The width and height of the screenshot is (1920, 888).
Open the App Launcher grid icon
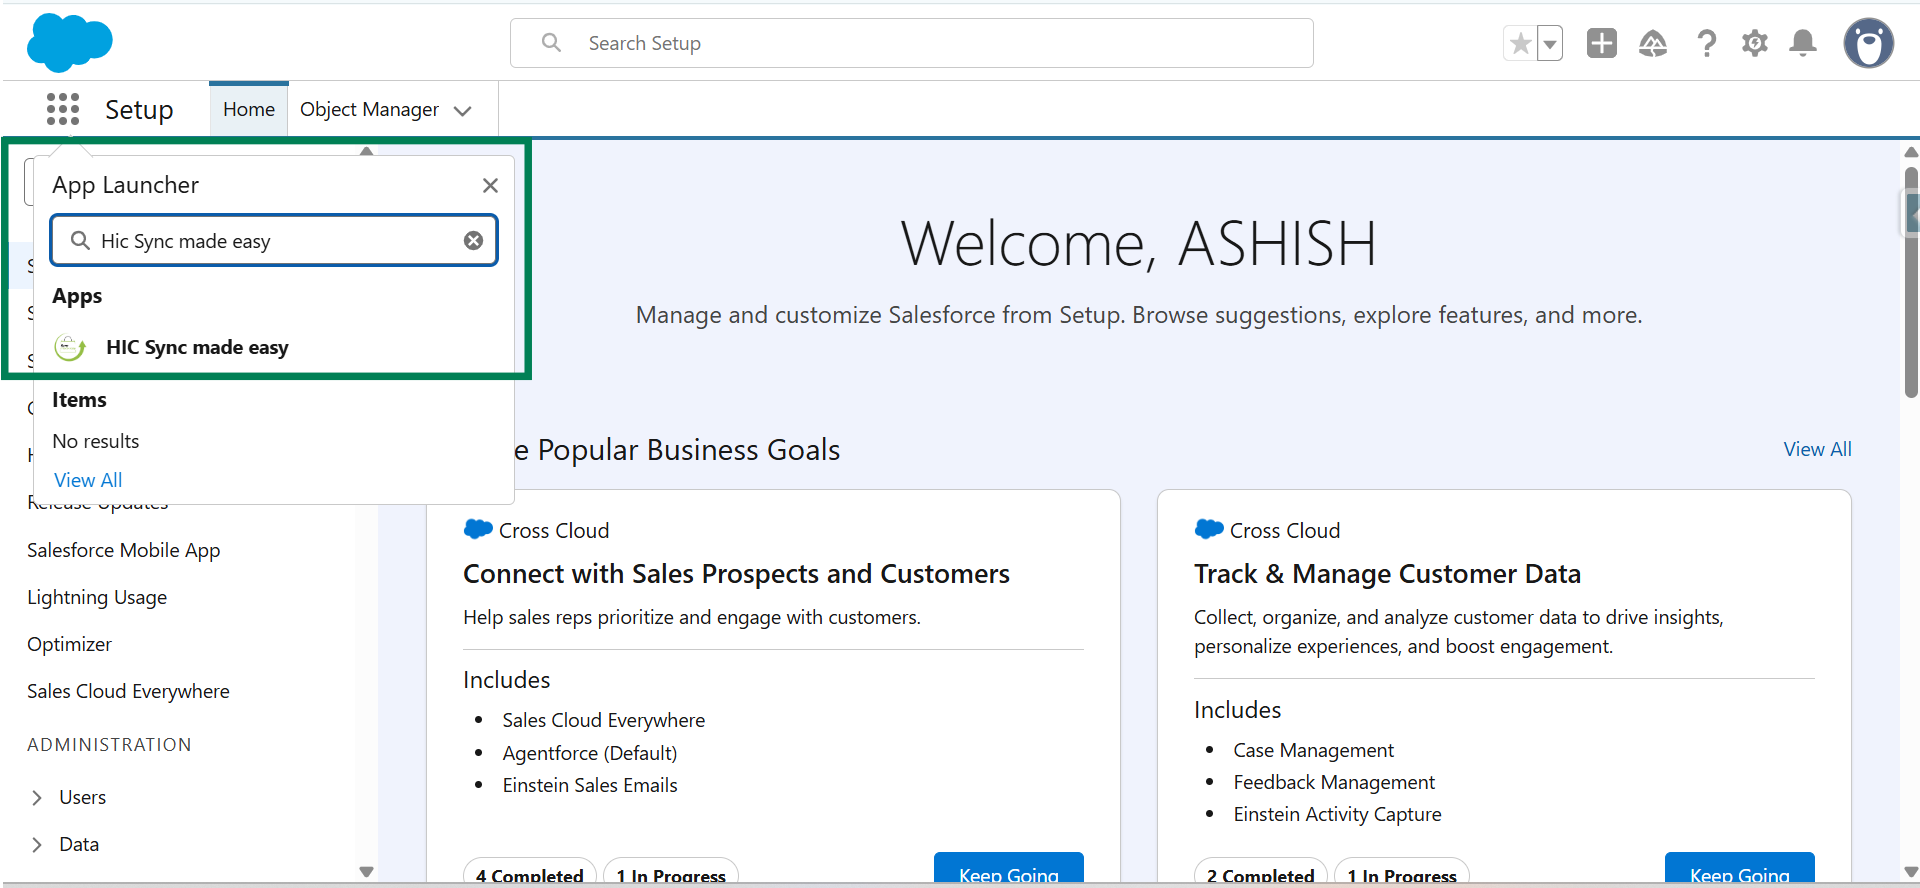[63, 109]
